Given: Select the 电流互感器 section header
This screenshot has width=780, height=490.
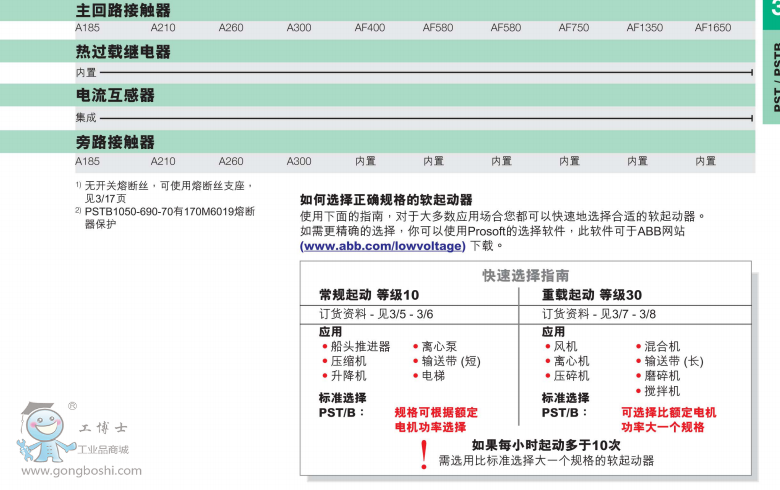Looking at the screenshot, I should (x=115, y=96).
